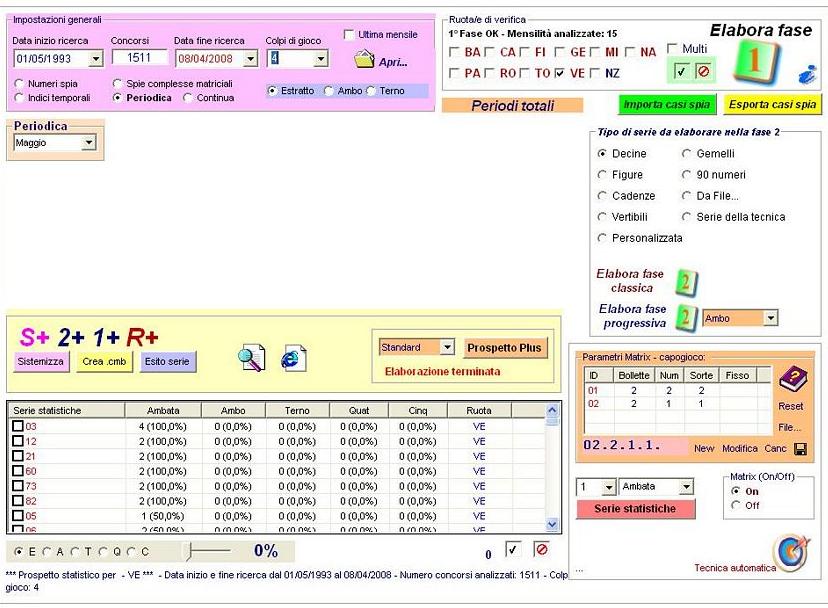Click the Sistemizza button
The height and width of the screenshot is (608, 828).
click(x=40, y=361)
